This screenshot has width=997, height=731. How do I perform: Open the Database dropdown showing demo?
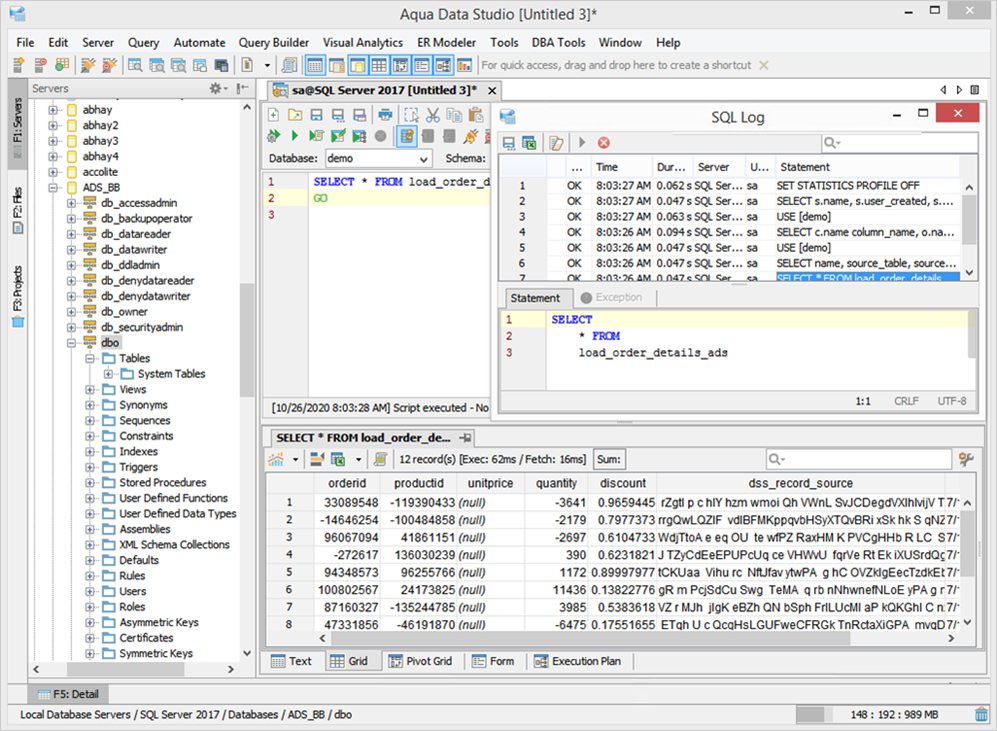point(378,158)
